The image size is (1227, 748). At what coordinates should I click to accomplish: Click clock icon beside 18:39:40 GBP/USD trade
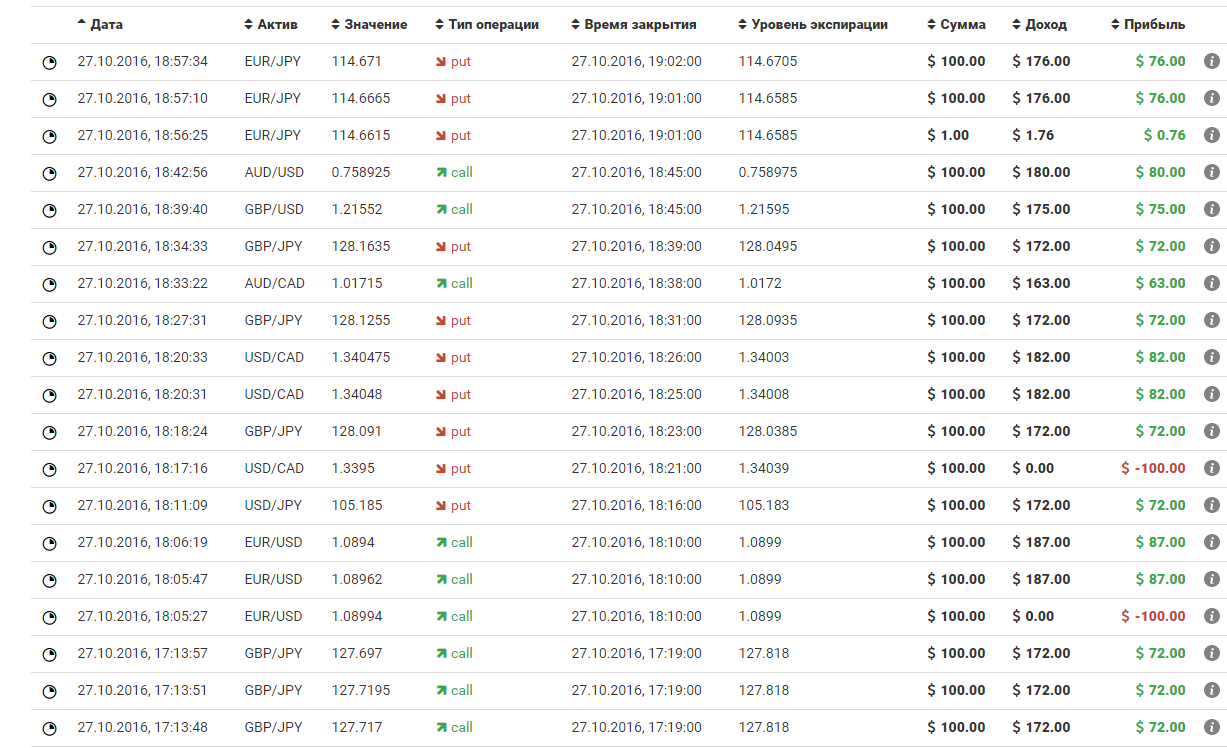click(49, 211)
